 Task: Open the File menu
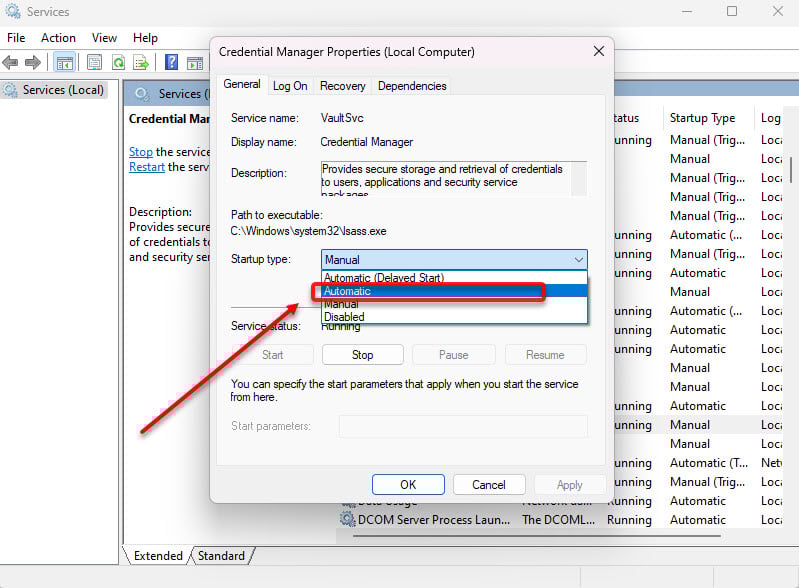16,38
